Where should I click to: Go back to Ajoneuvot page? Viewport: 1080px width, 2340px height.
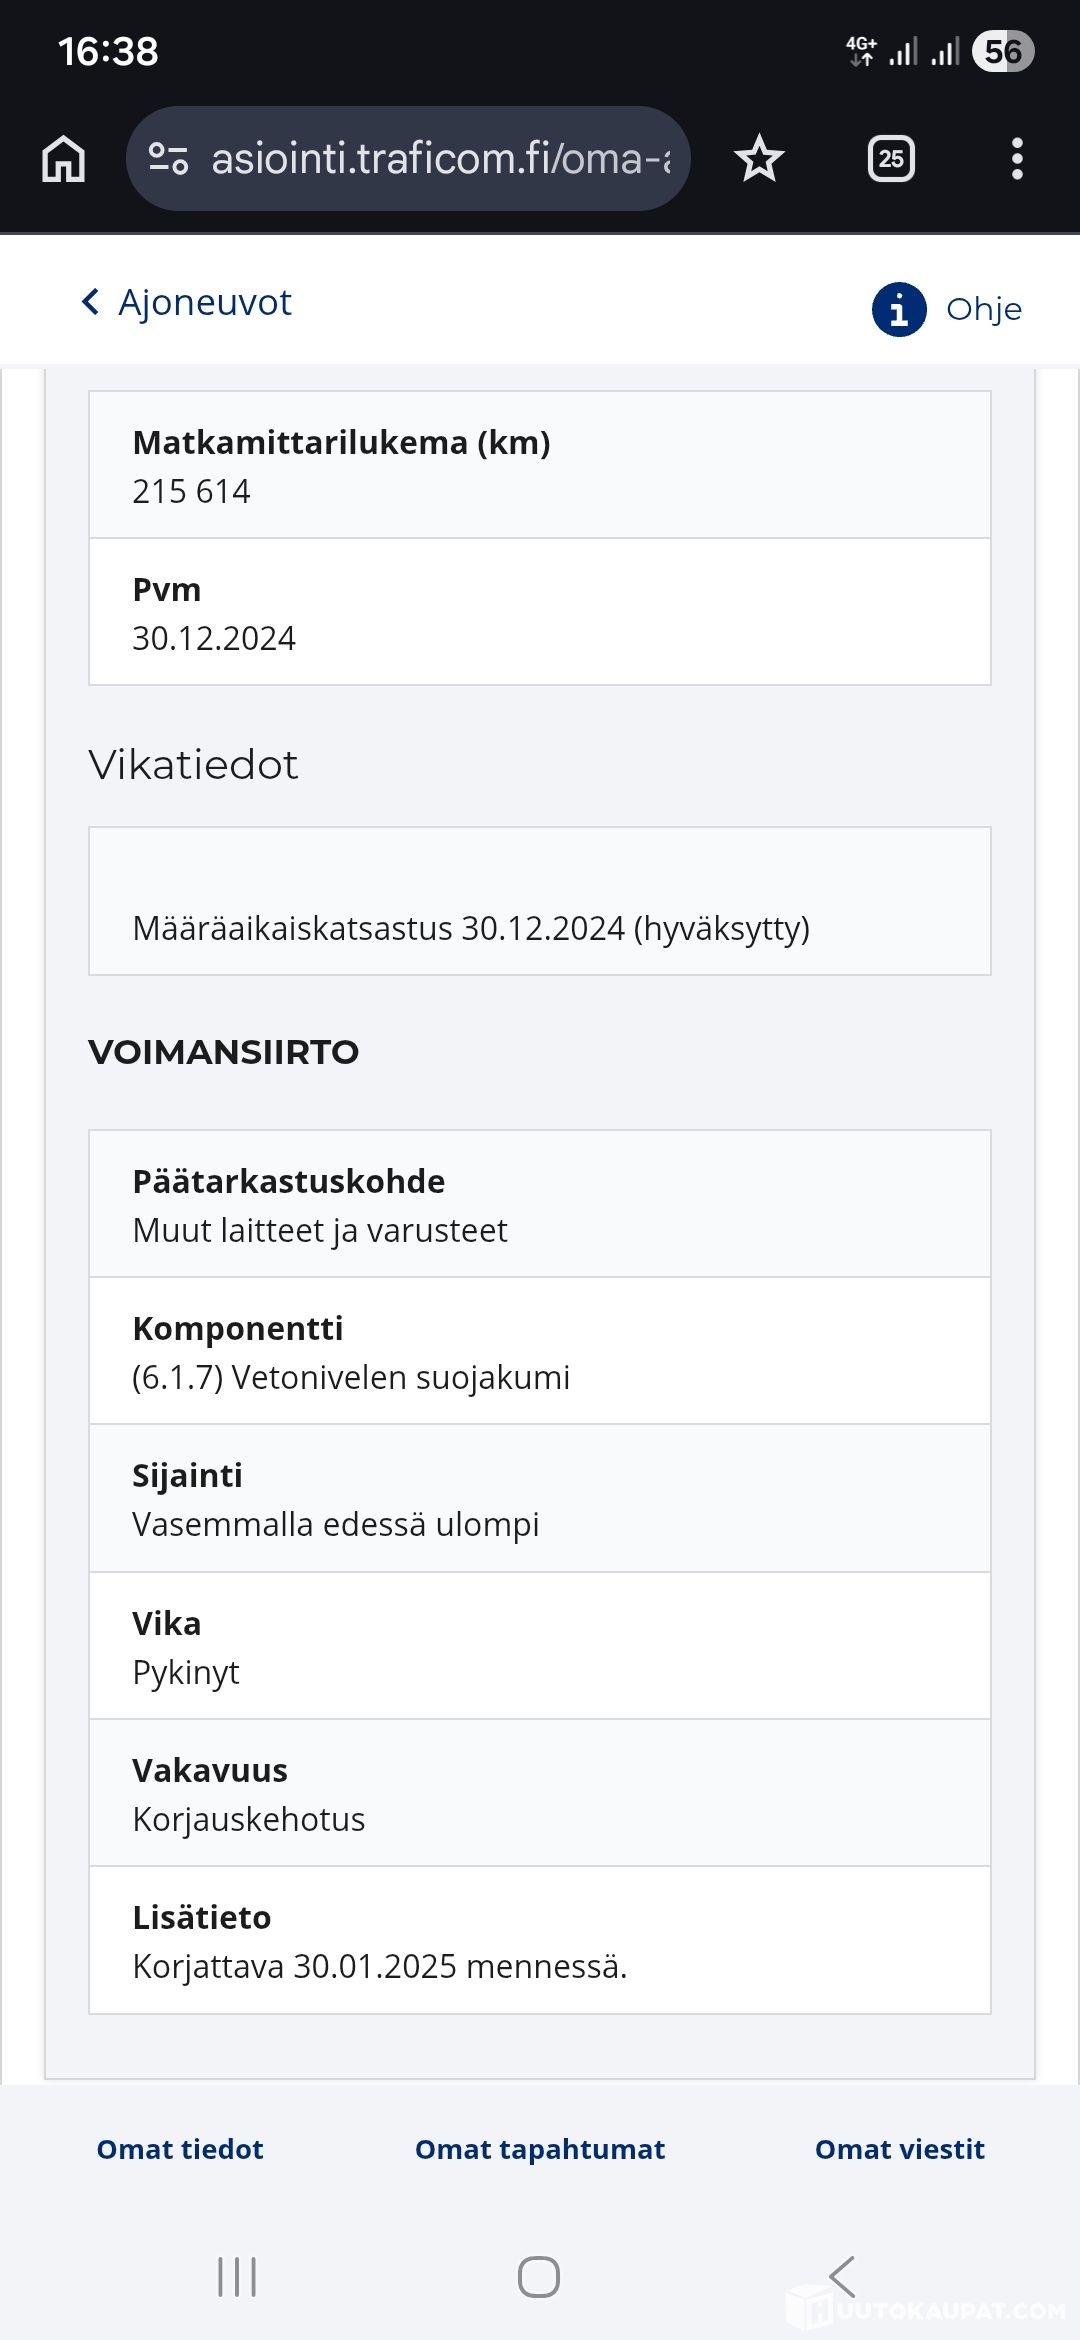pos(205,302)
